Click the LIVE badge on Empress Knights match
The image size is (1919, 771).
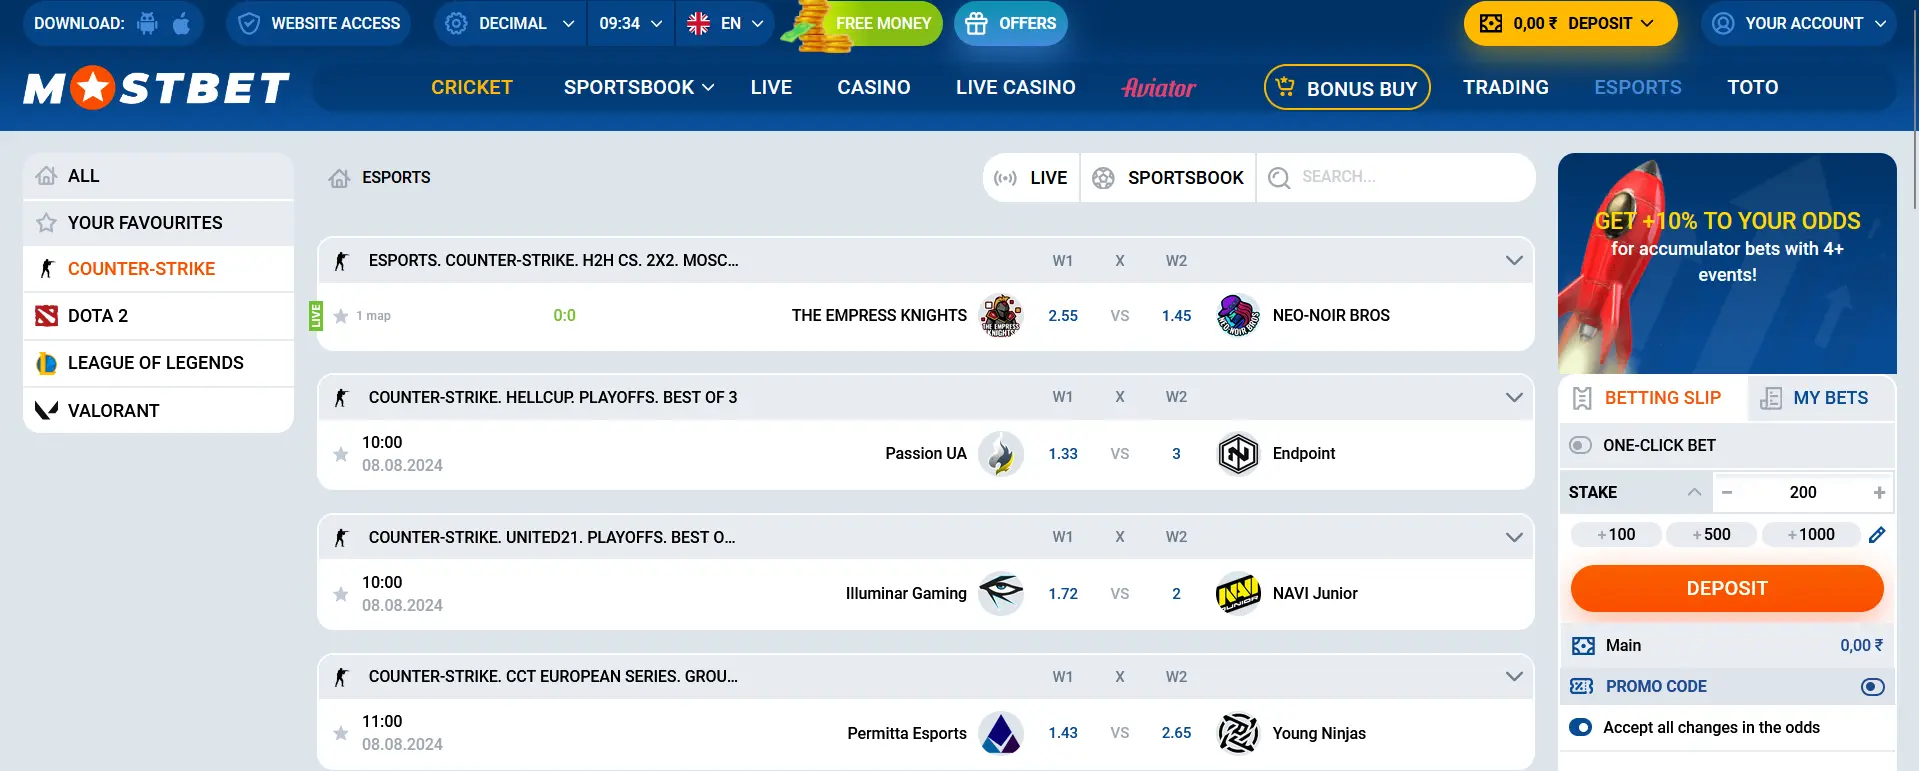[x=316, y=316]
